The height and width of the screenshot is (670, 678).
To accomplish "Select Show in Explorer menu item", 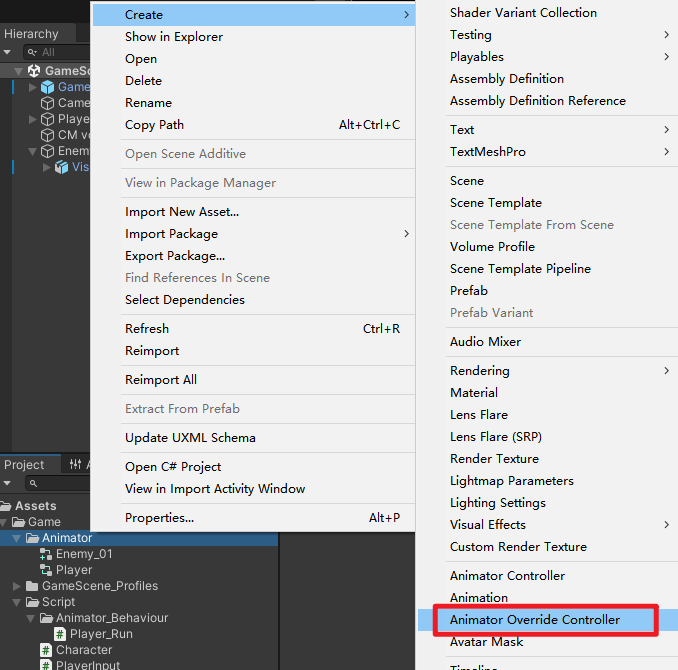I will [174, 37].
